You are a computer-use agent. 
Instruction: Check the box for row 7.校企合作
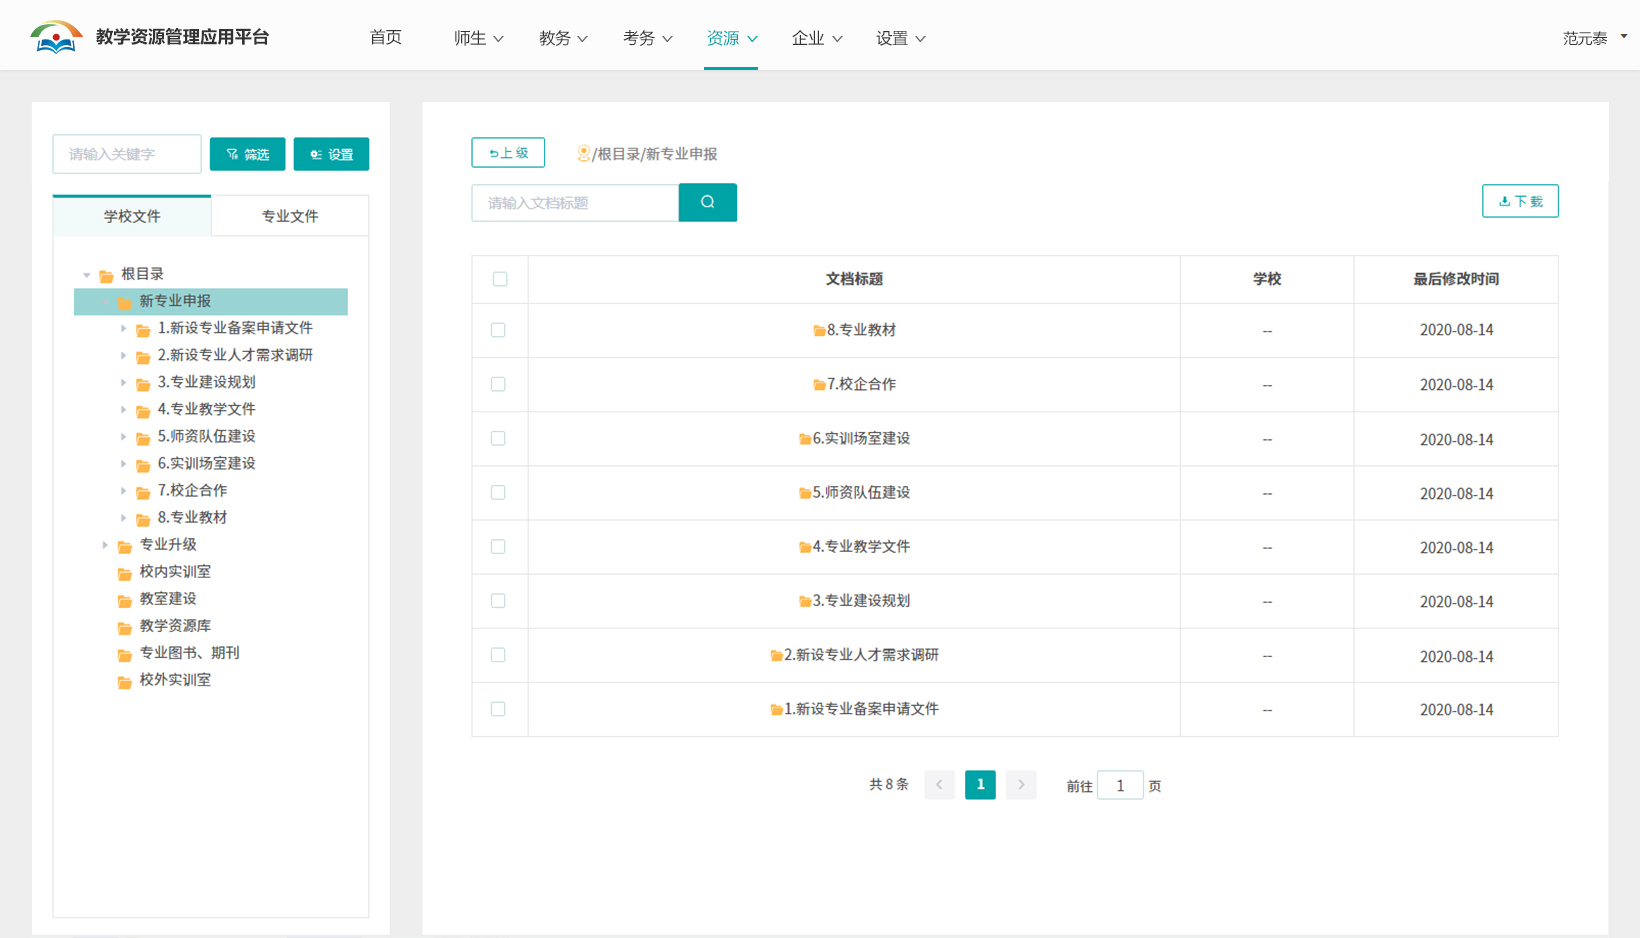click(x=498, y=384)
